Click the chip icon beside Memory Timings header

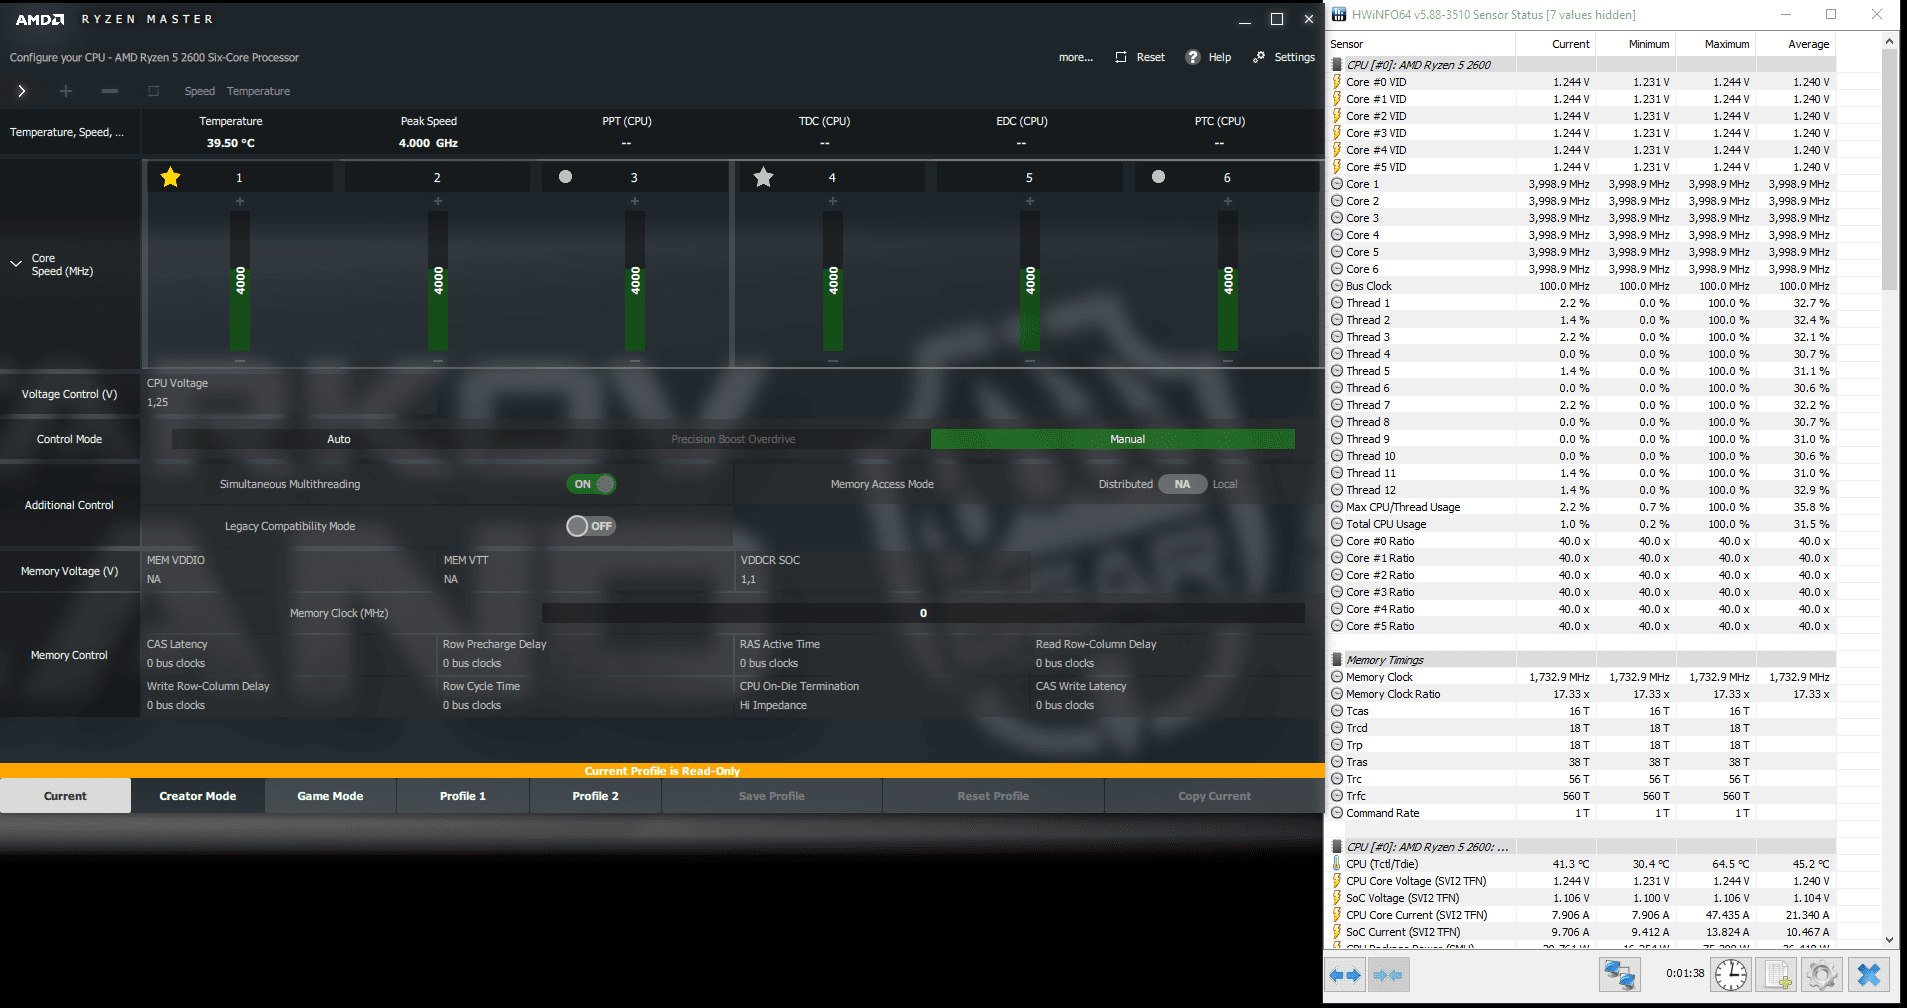click(1337, 660)
